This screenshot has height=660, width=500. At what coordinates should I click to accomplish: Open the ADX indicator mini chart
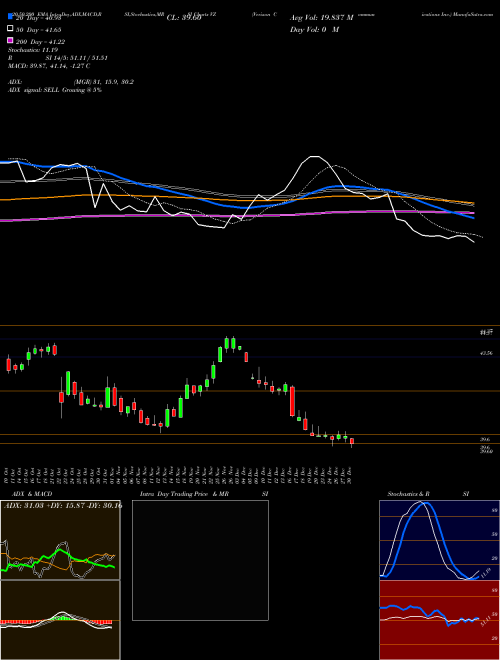tap(60, 540)
